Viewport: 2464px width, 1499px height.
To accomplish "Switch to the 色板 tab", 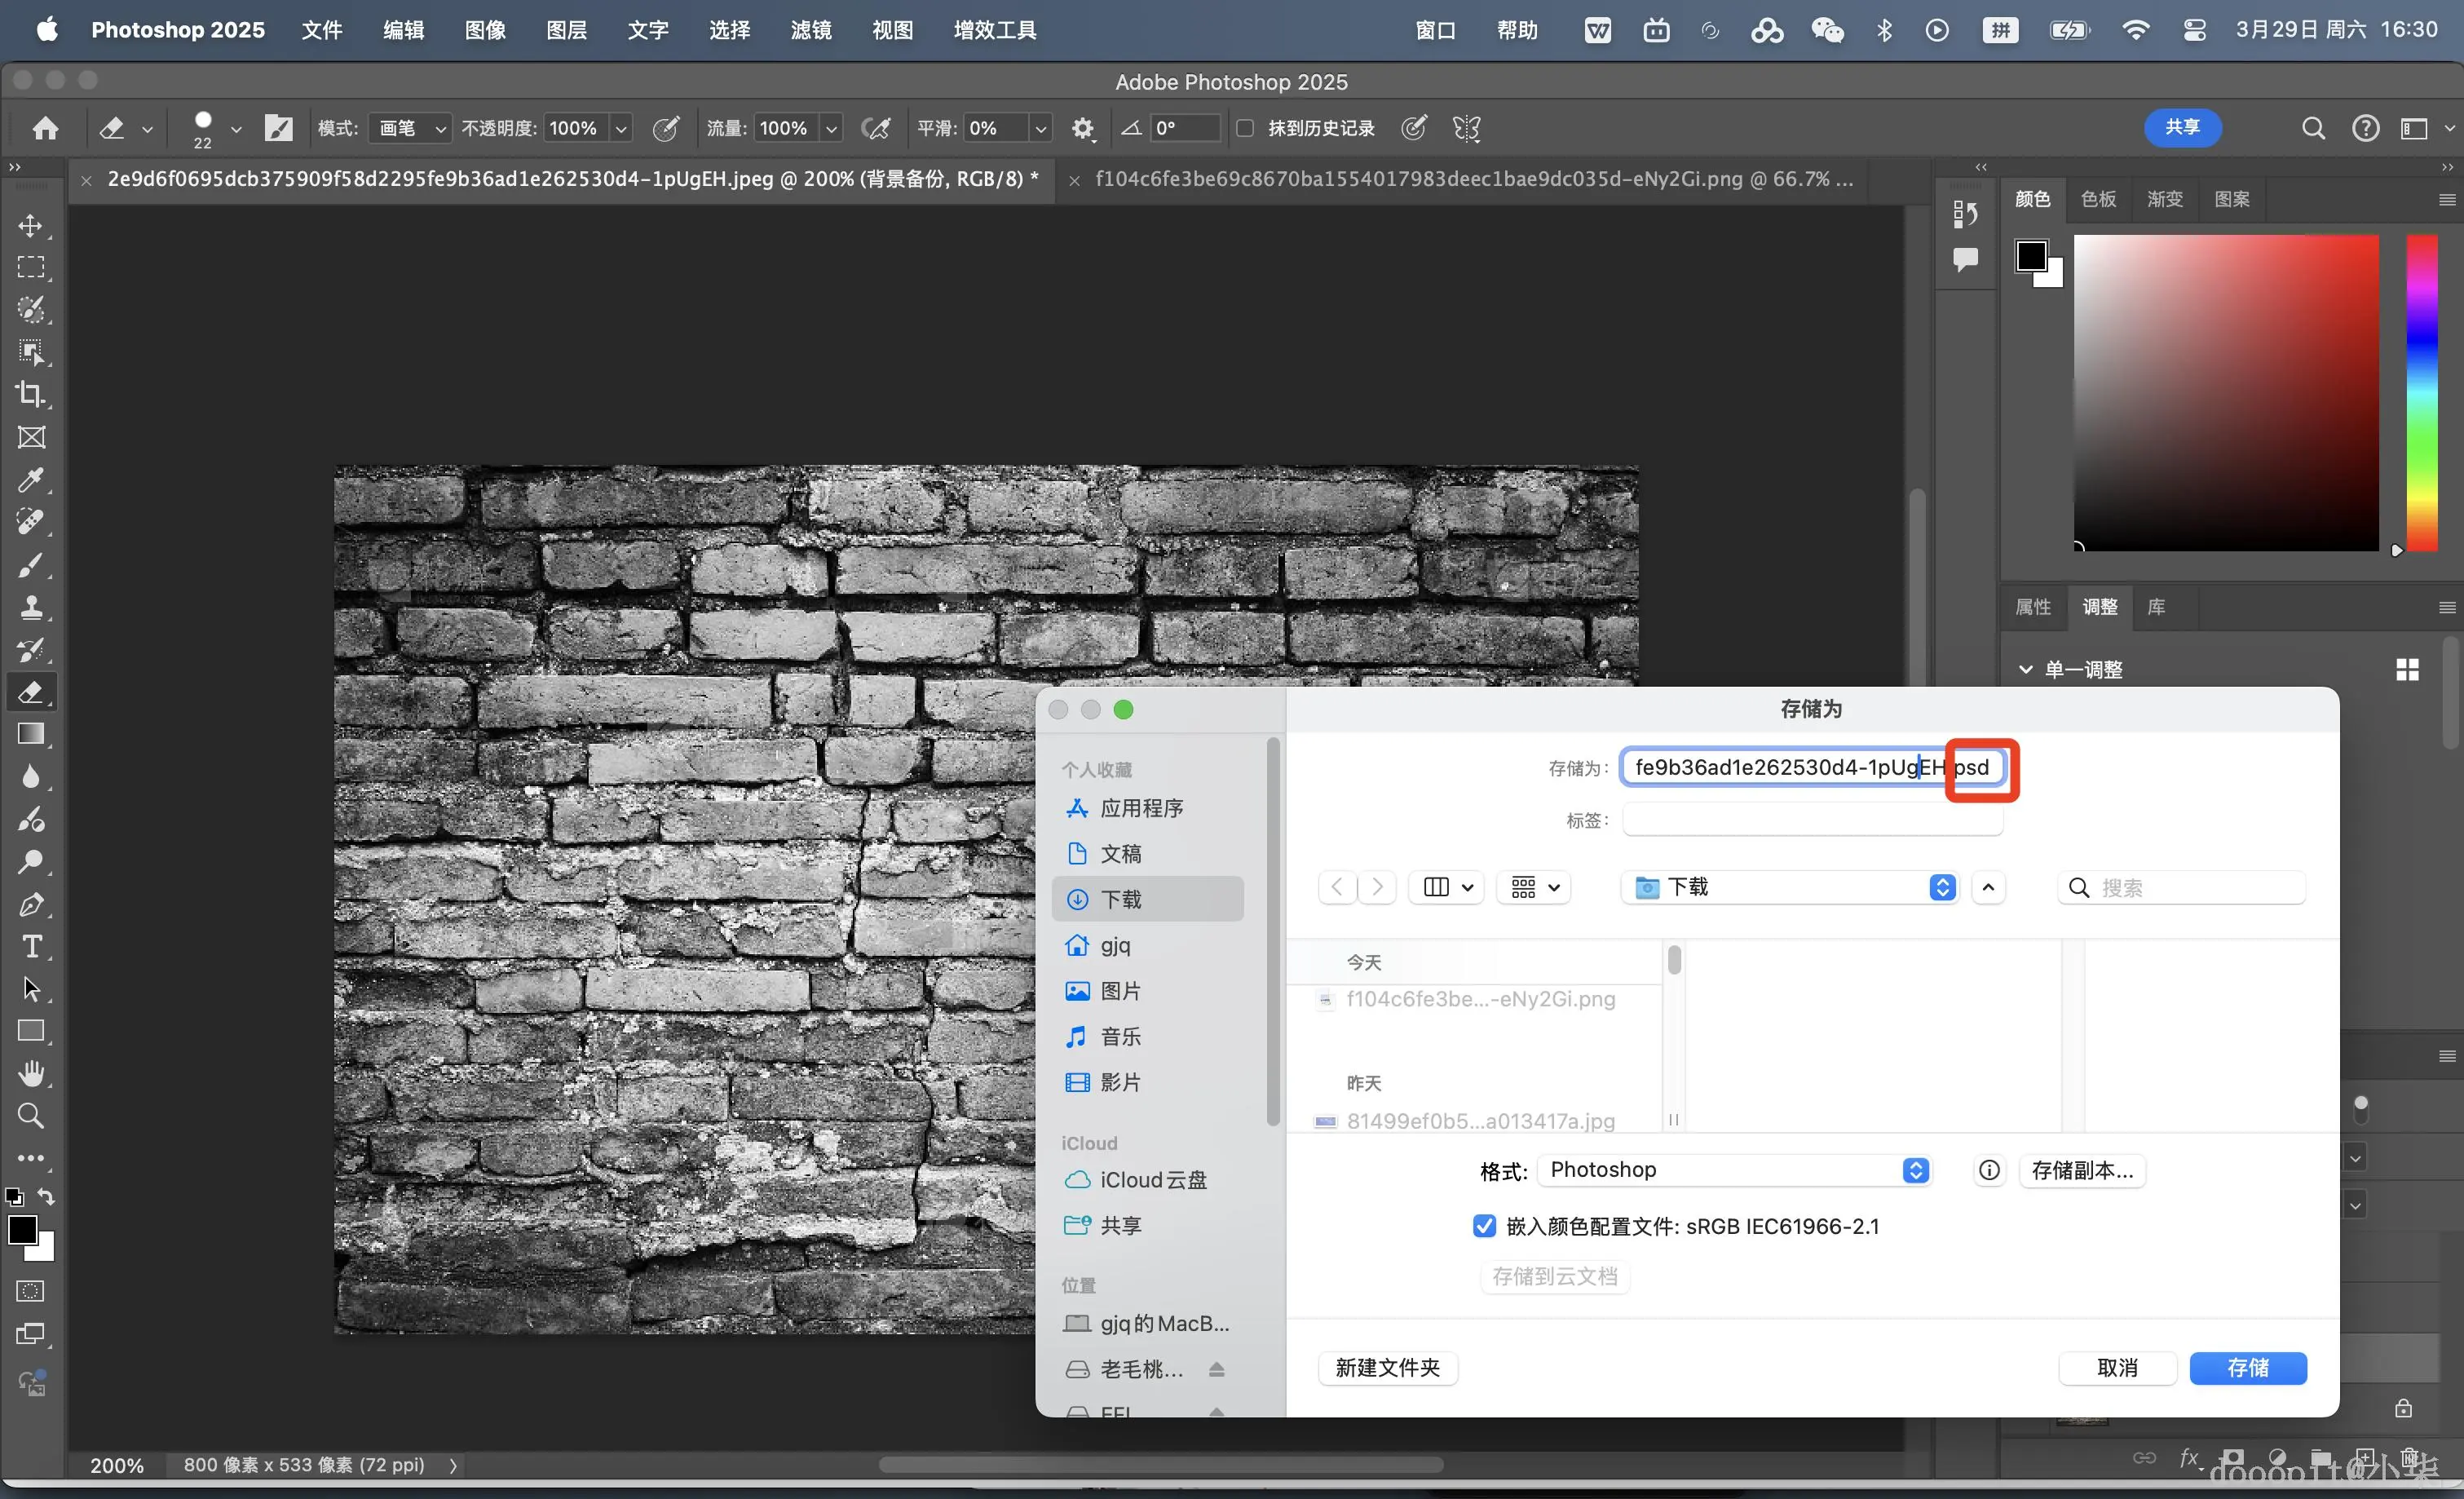I will (x=2098, y=199).
